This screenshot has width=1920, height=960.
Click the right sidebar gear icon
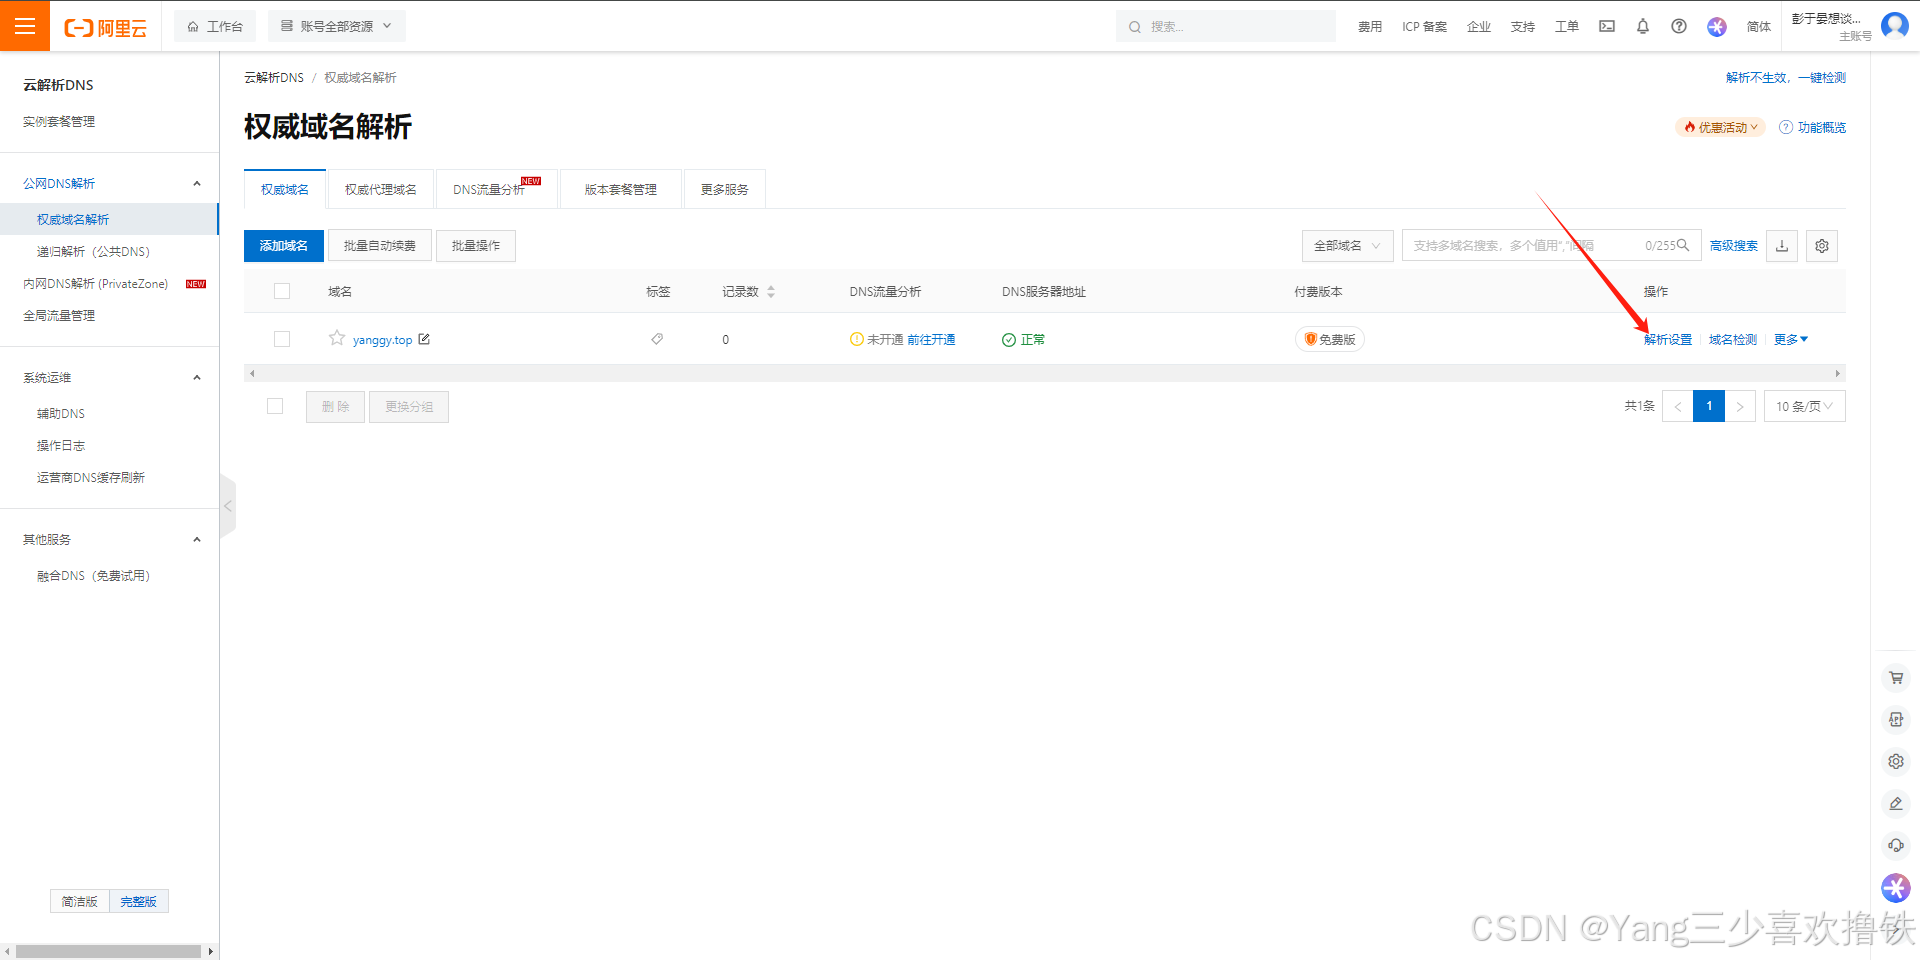pos(1896,762)
